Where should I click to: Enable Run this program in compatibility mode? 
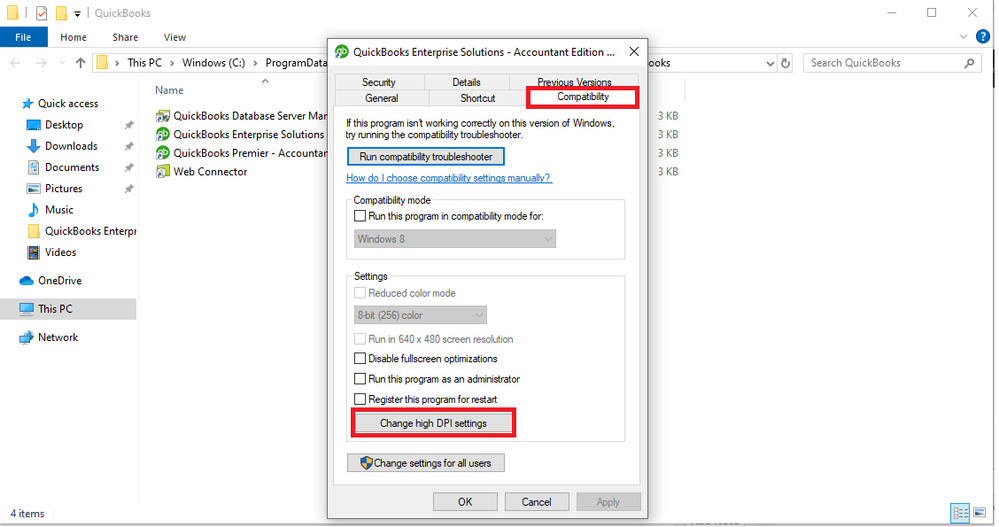pyautogui.click(x=360, y=216)
